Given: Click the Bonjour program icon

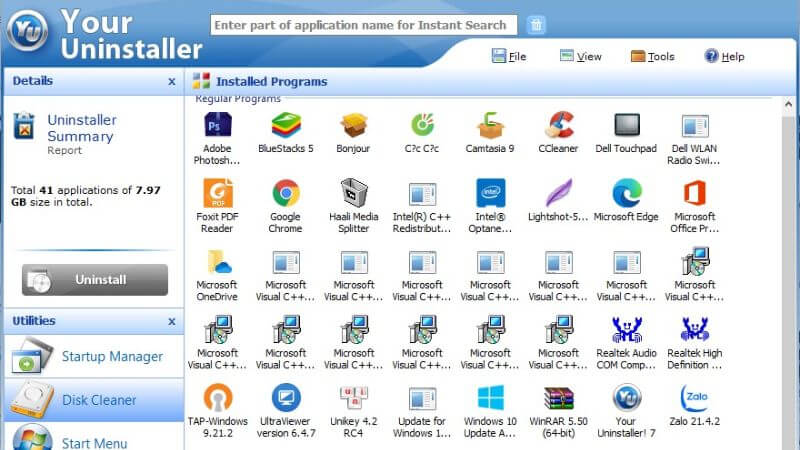Looking at the screenshot, I should point(354,125).
